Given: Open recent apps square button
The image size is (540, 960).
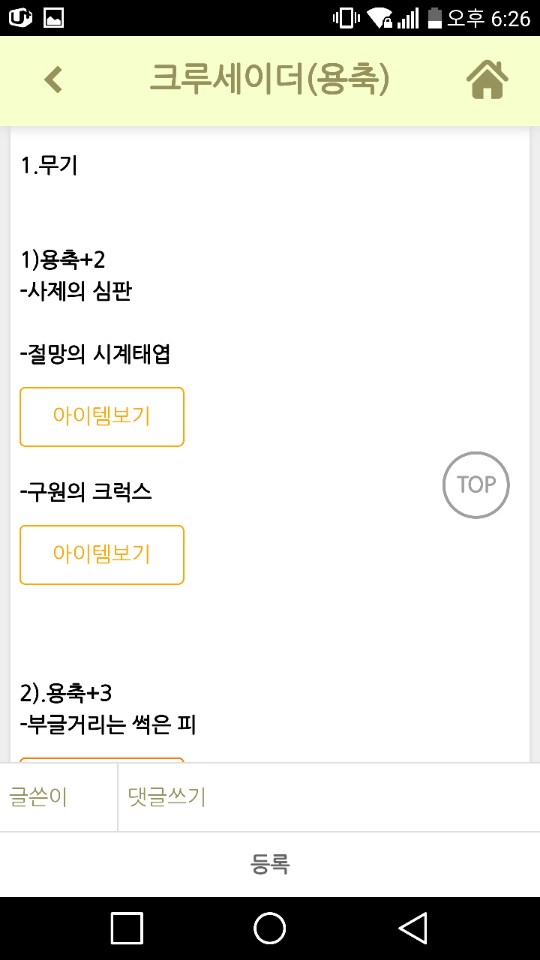Looking at the screenshot, I should (127, 928).
